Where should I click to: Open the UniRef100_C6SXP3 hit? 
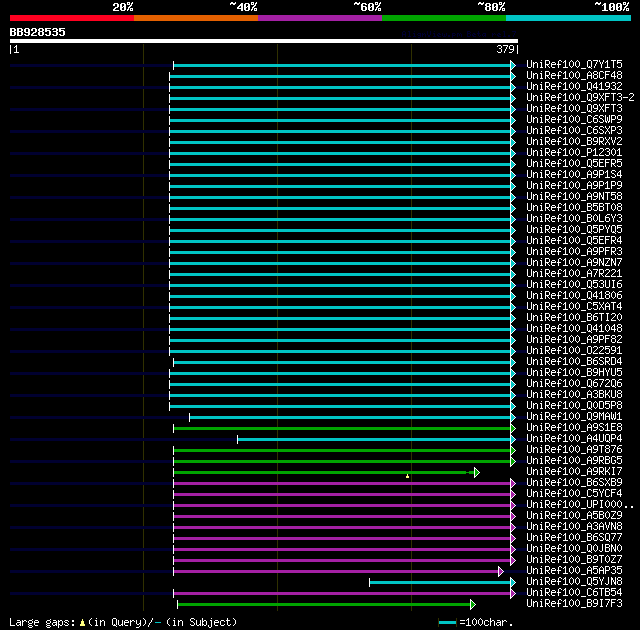click(x=574, y=131)
